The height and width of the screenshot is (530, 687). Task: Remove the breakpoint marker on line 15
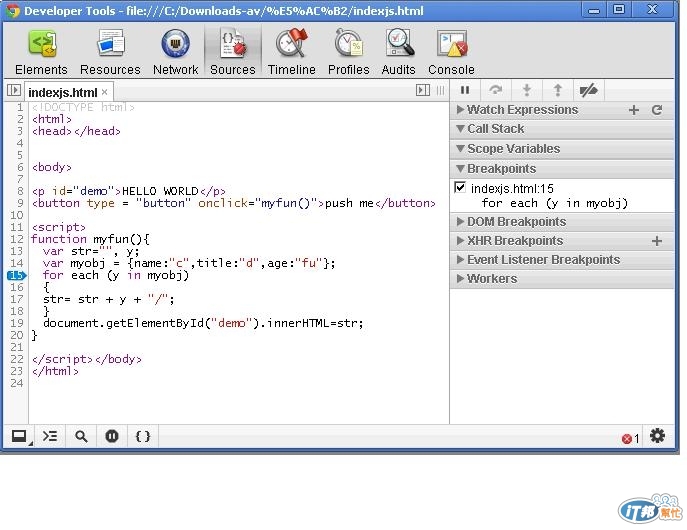point(16,275)
